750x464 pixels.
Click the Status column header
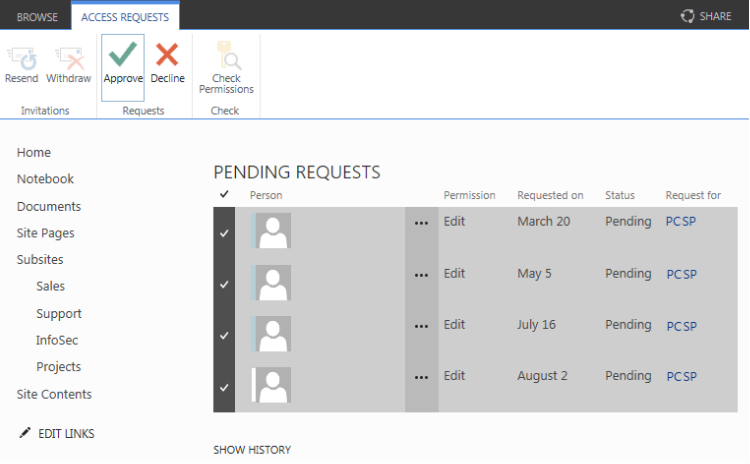tap(620, 195)
